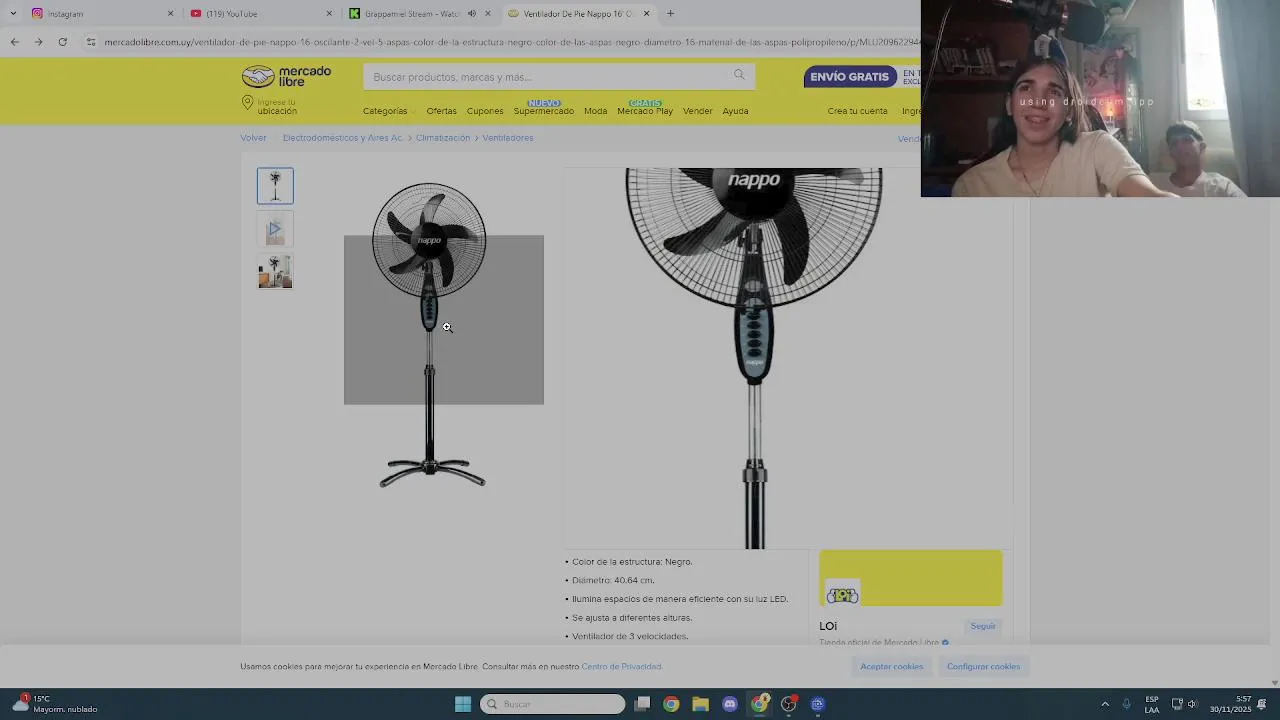Screen dimensions: 1280x720
Task: Open Mercado Play link
Action: [645, 111]
